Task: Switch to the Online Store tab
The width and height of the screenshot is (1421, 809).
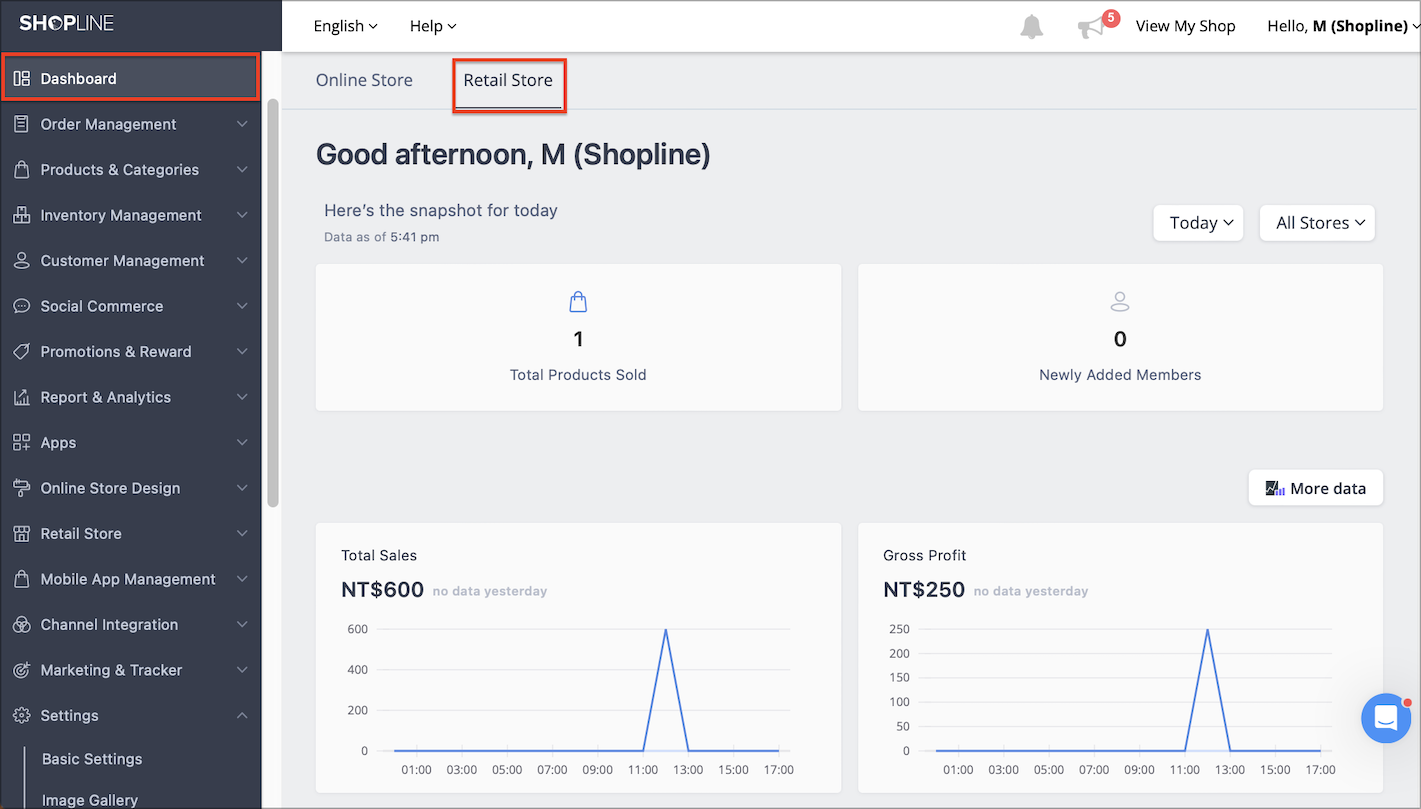Action: [x=364, y=80]
